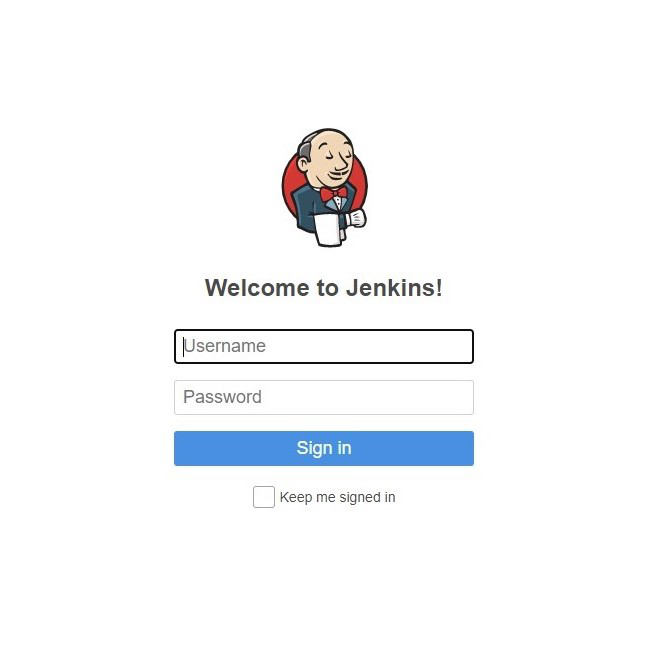Click the butler's red bow tie

[x=333, y=194]
